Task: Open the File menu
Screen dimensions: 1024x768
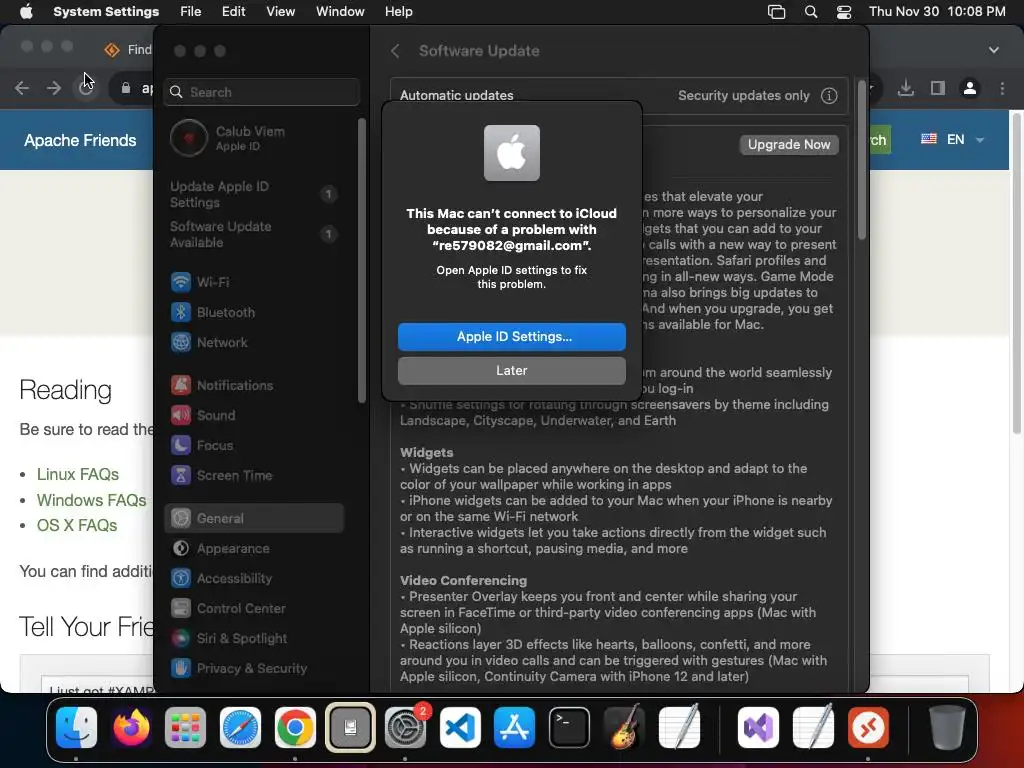Action: (190, 12)
